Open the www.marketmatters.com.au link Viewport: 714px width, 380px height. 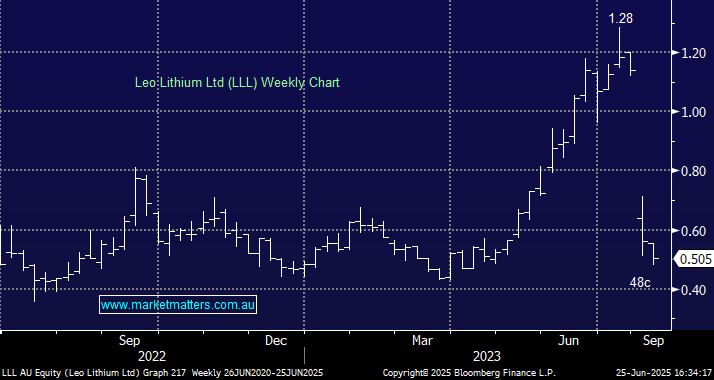pyautogui.click(x=178, y=304)
